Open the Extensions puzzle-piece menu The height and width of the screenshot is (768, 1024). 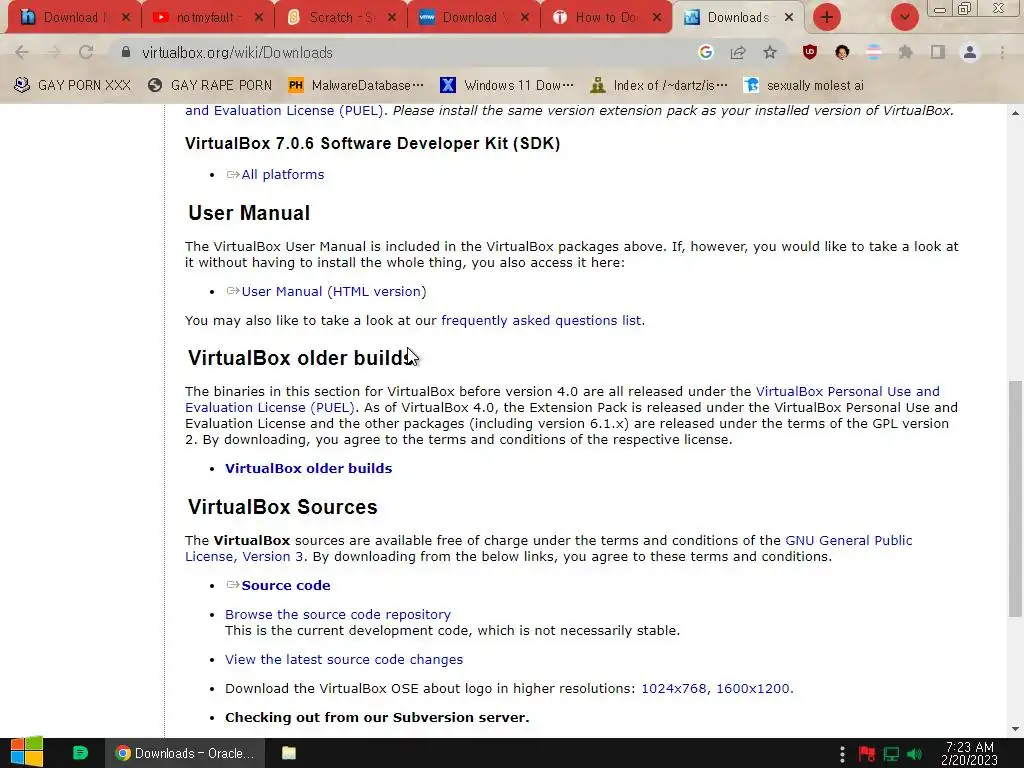click(906, 52)
